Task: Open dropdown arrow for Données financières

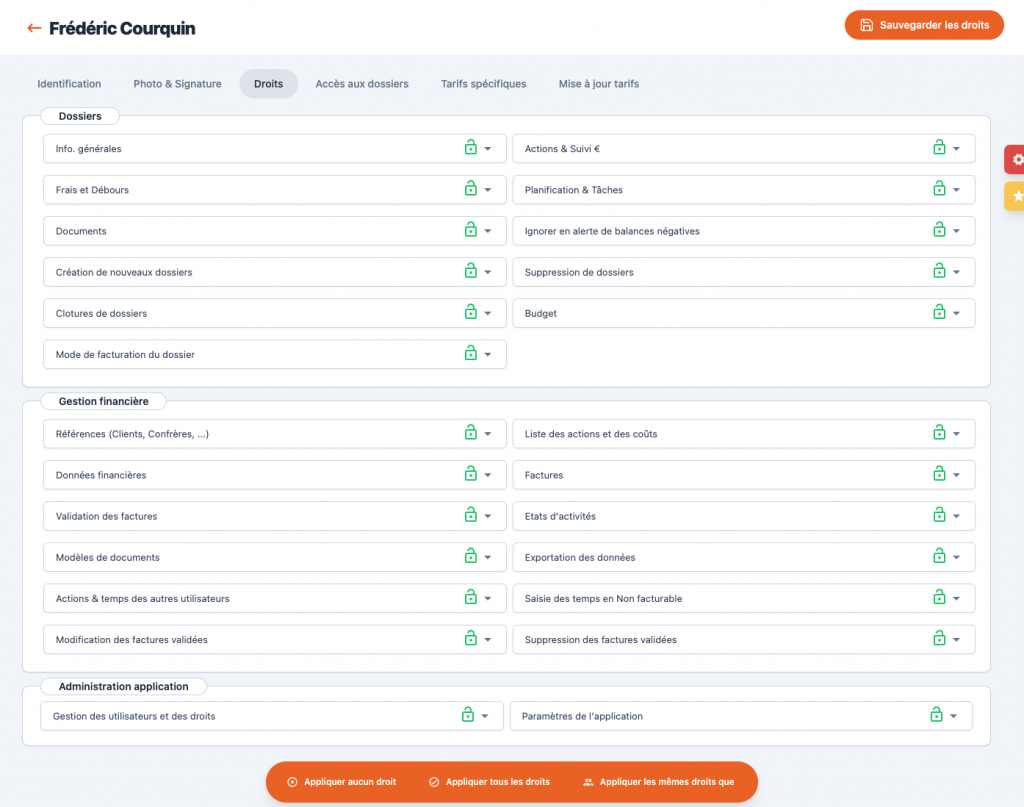Action: 488,475
